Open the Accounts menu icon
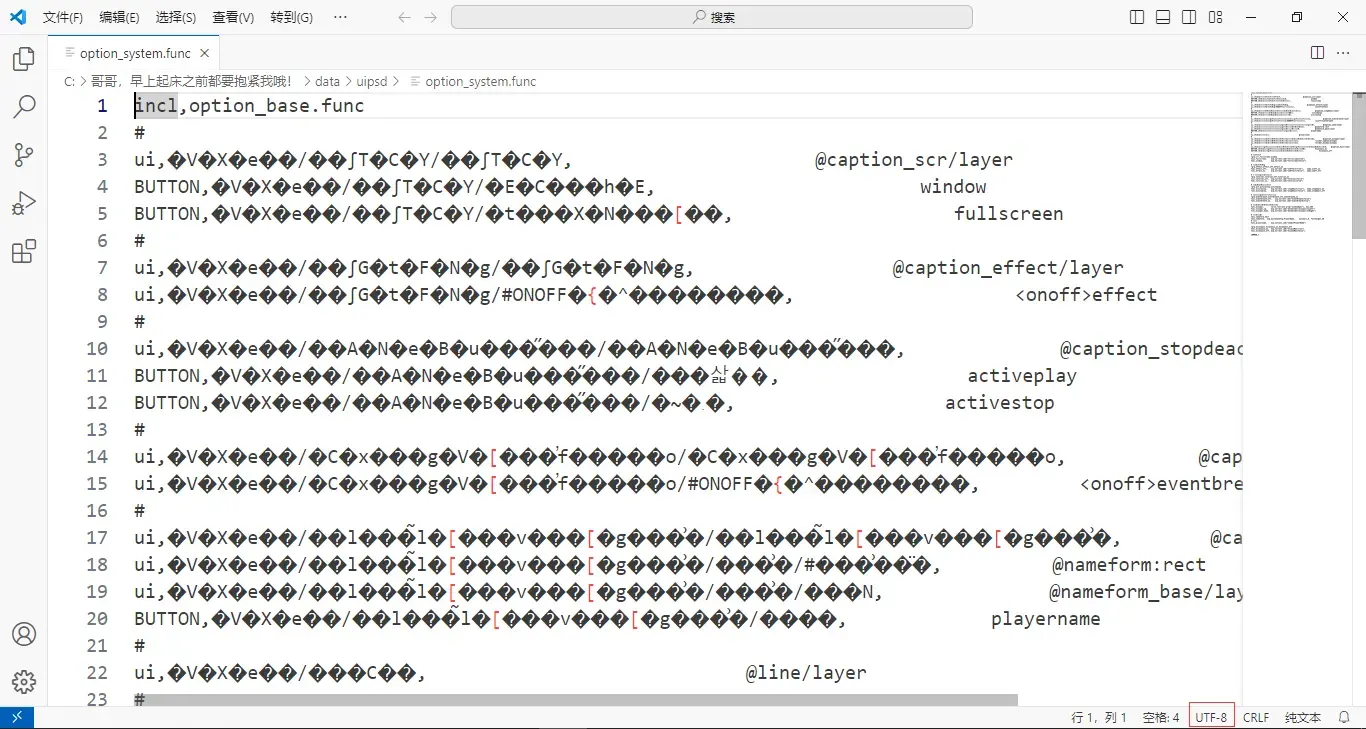This screenshot has width=1366, height=729. [x=24, y=634]
